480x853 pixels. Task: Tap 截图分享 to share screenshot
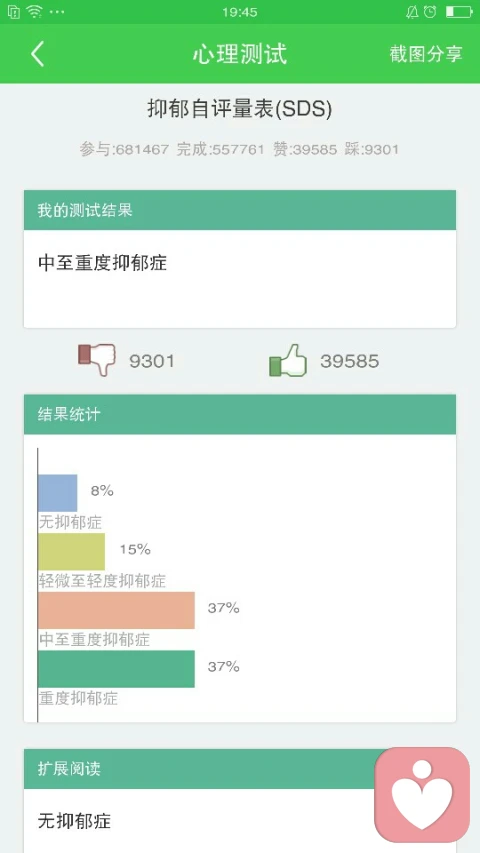tap(426, 54)
